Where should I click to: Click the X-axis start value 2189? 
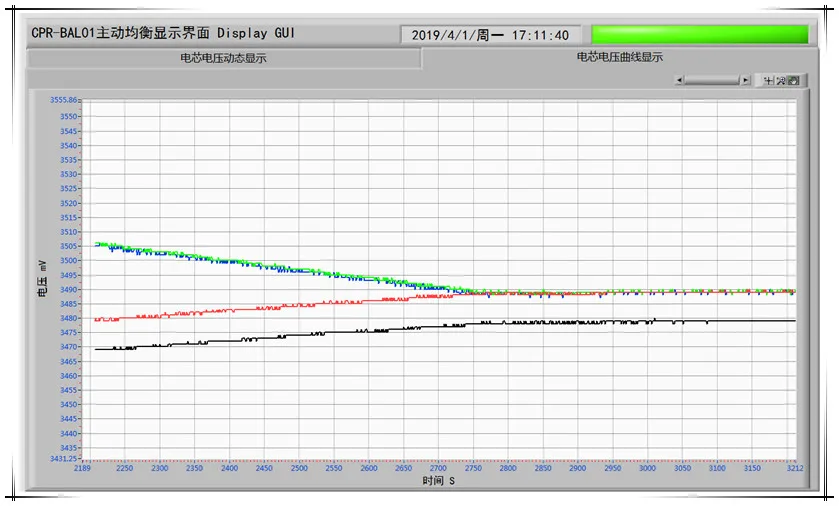(x=82, y=468)
